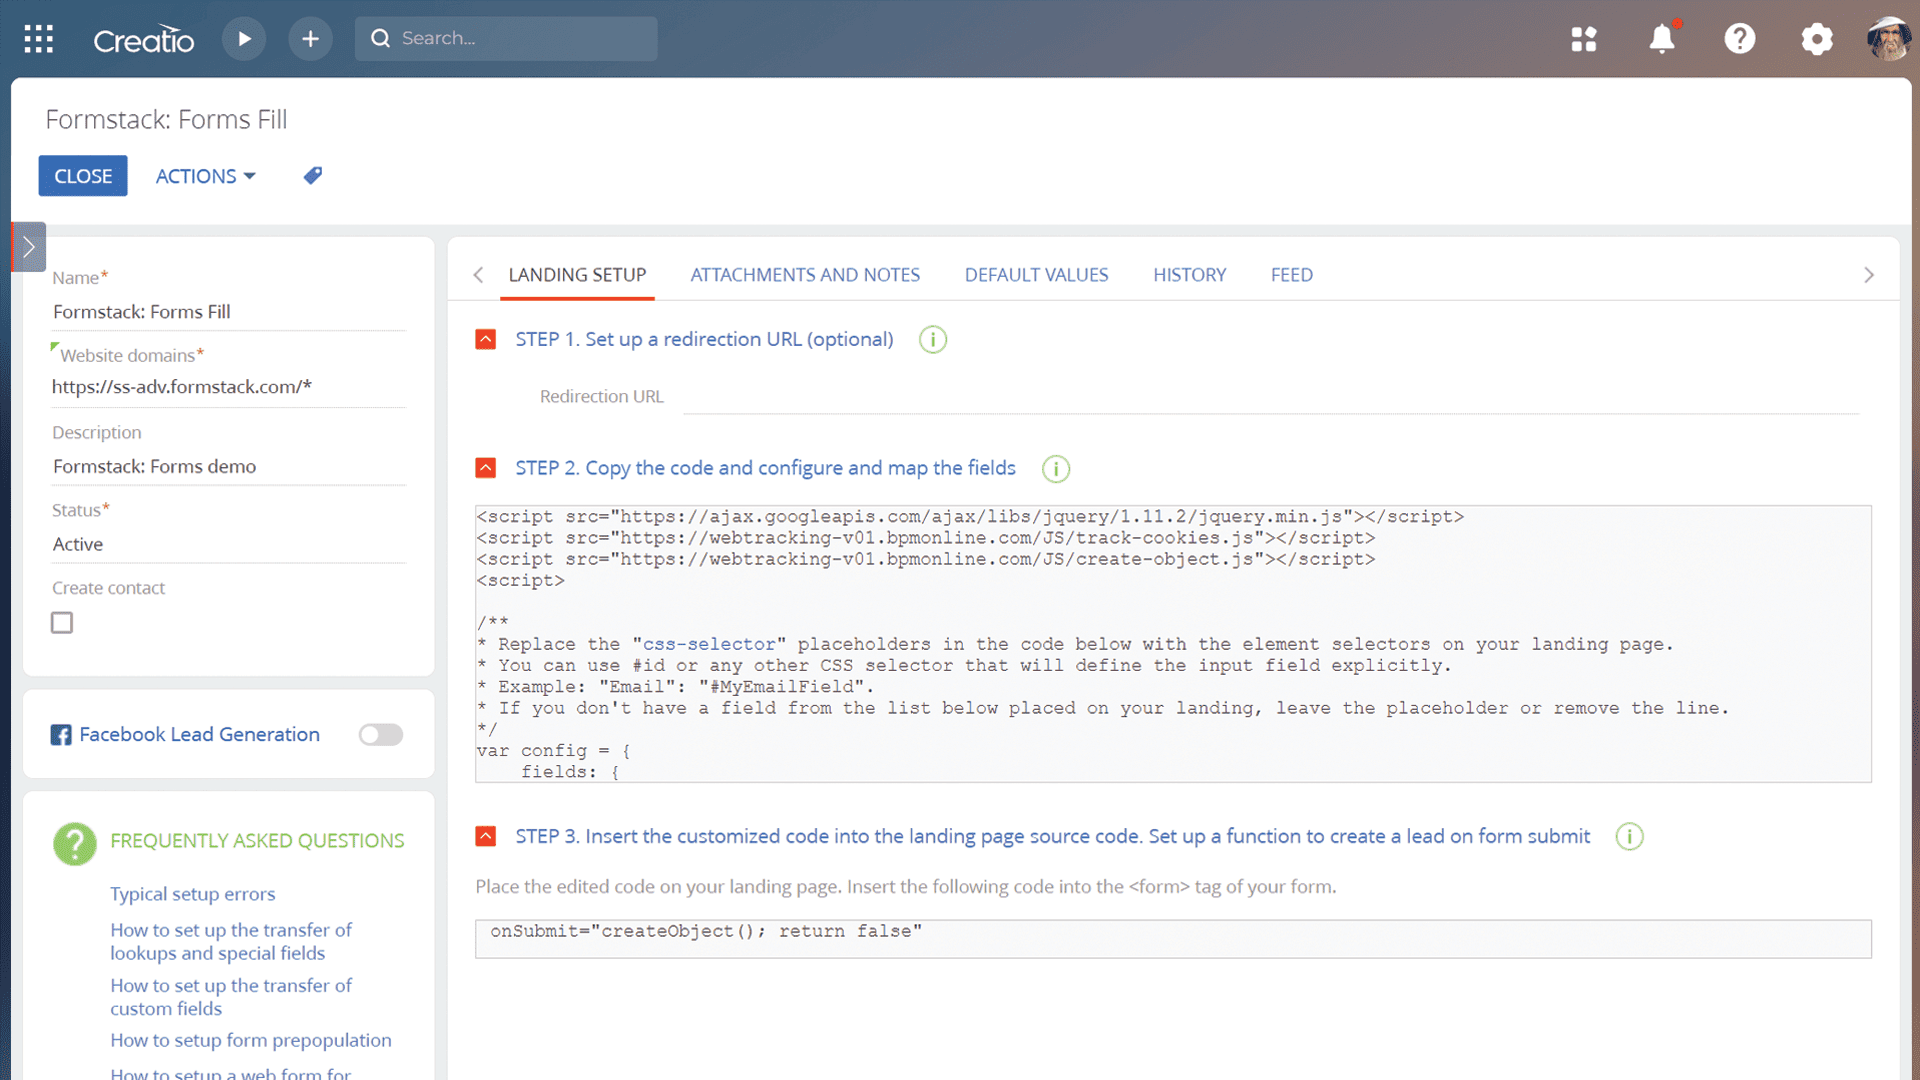Switch to Attachments and Notes tab
The image size is (1920, 1080).
tap(805, 275)
